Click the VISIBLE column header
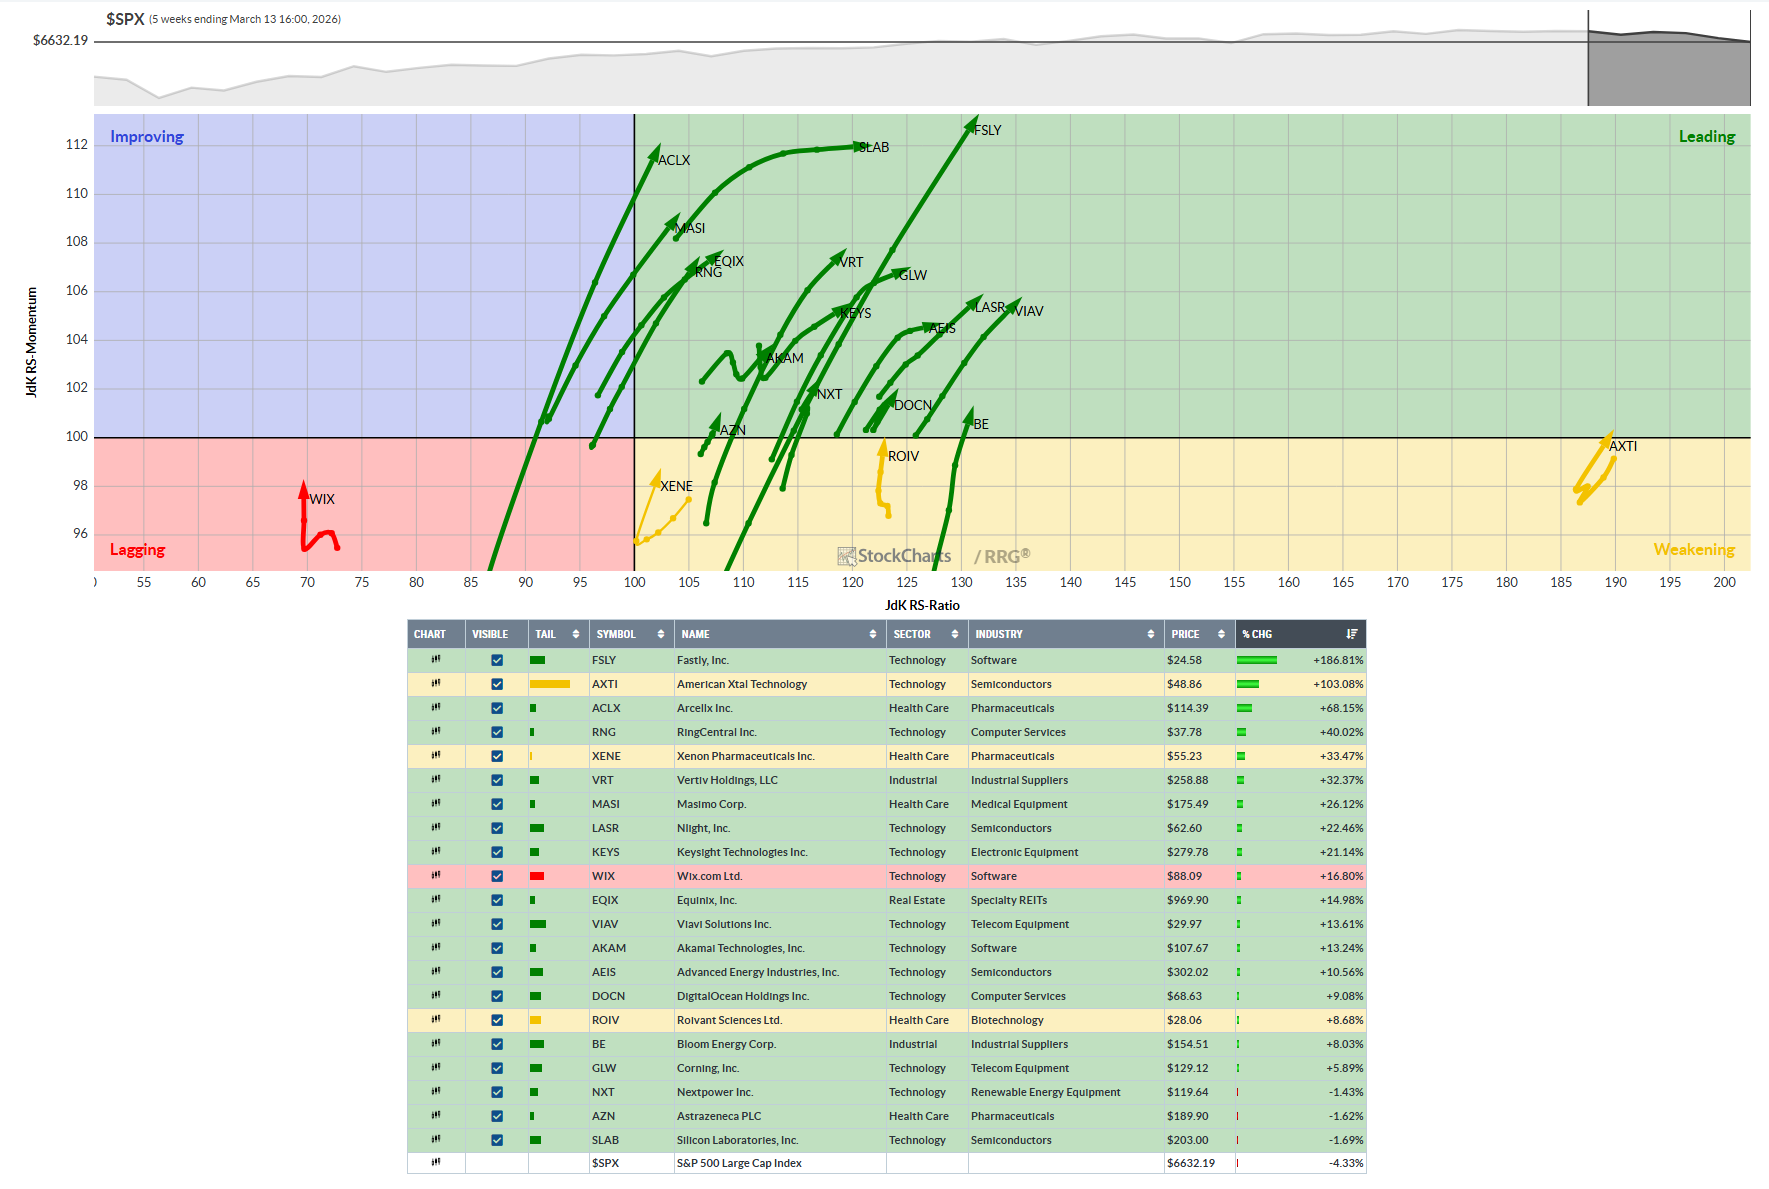This screenshot has height=1189, width=1769. tap(496, 634)
